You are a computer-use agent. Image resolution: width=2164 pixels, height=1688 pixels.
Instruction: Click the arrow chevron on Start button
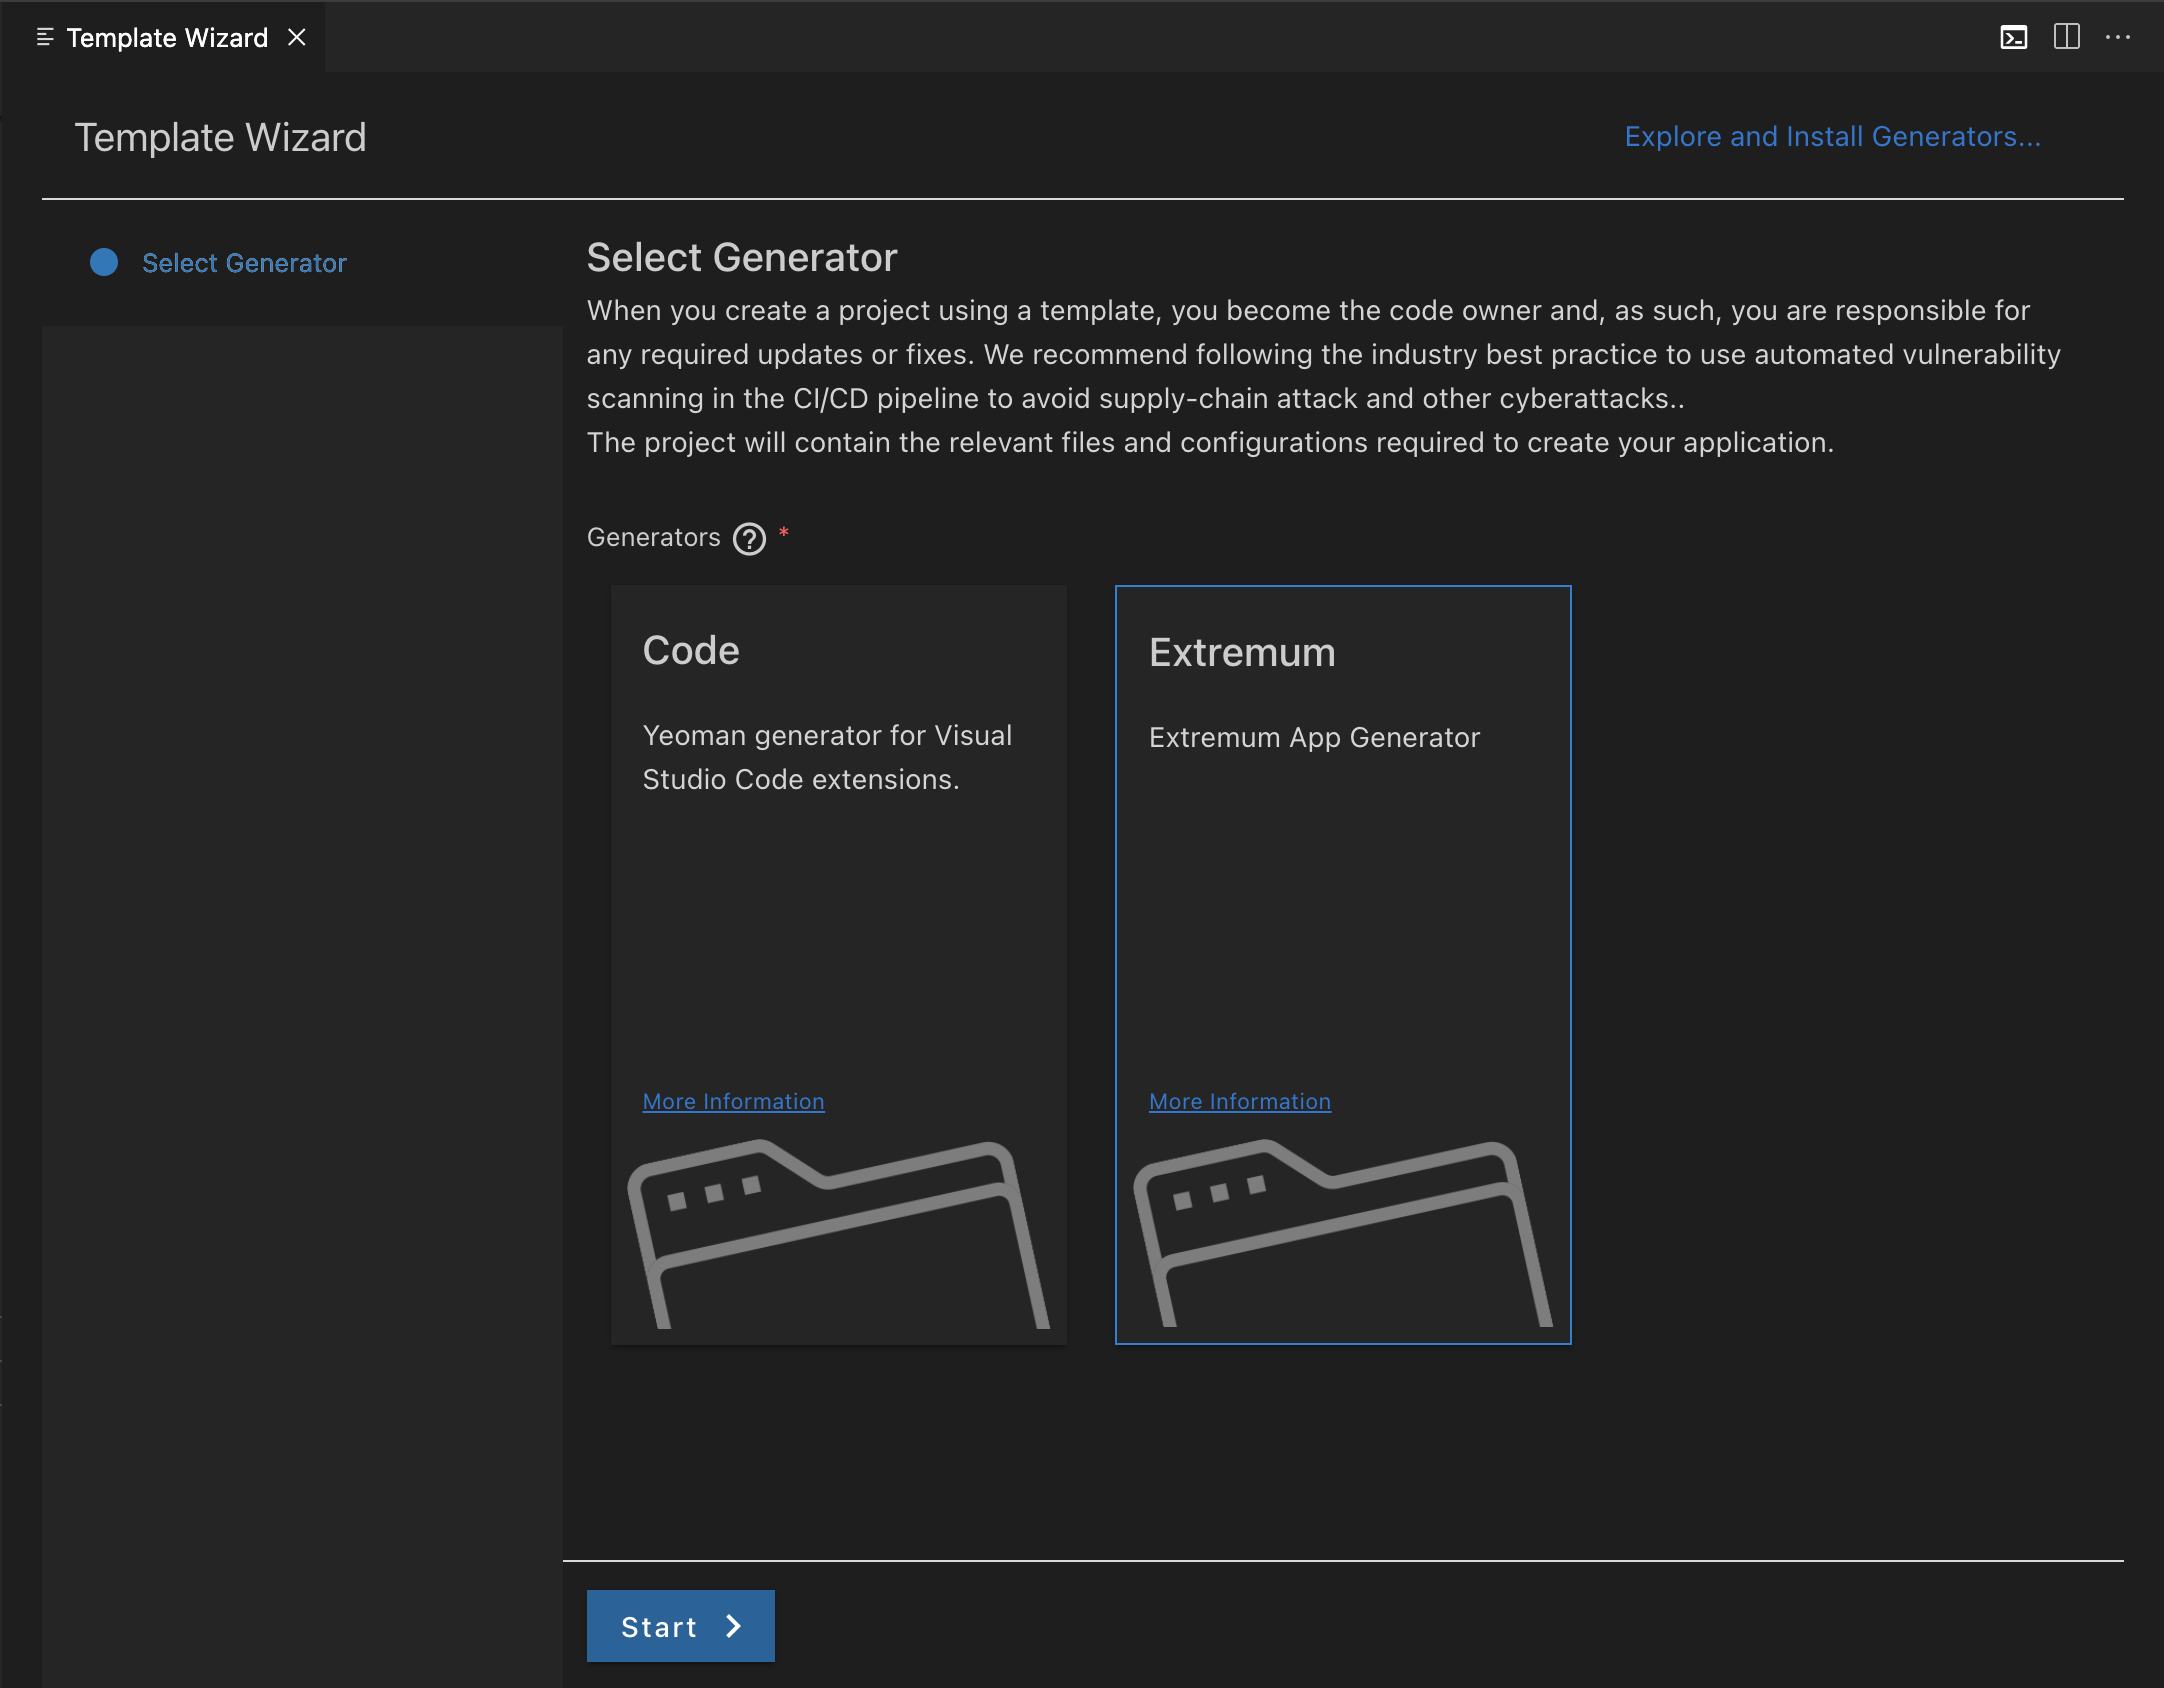click(x=733, y=1626)
